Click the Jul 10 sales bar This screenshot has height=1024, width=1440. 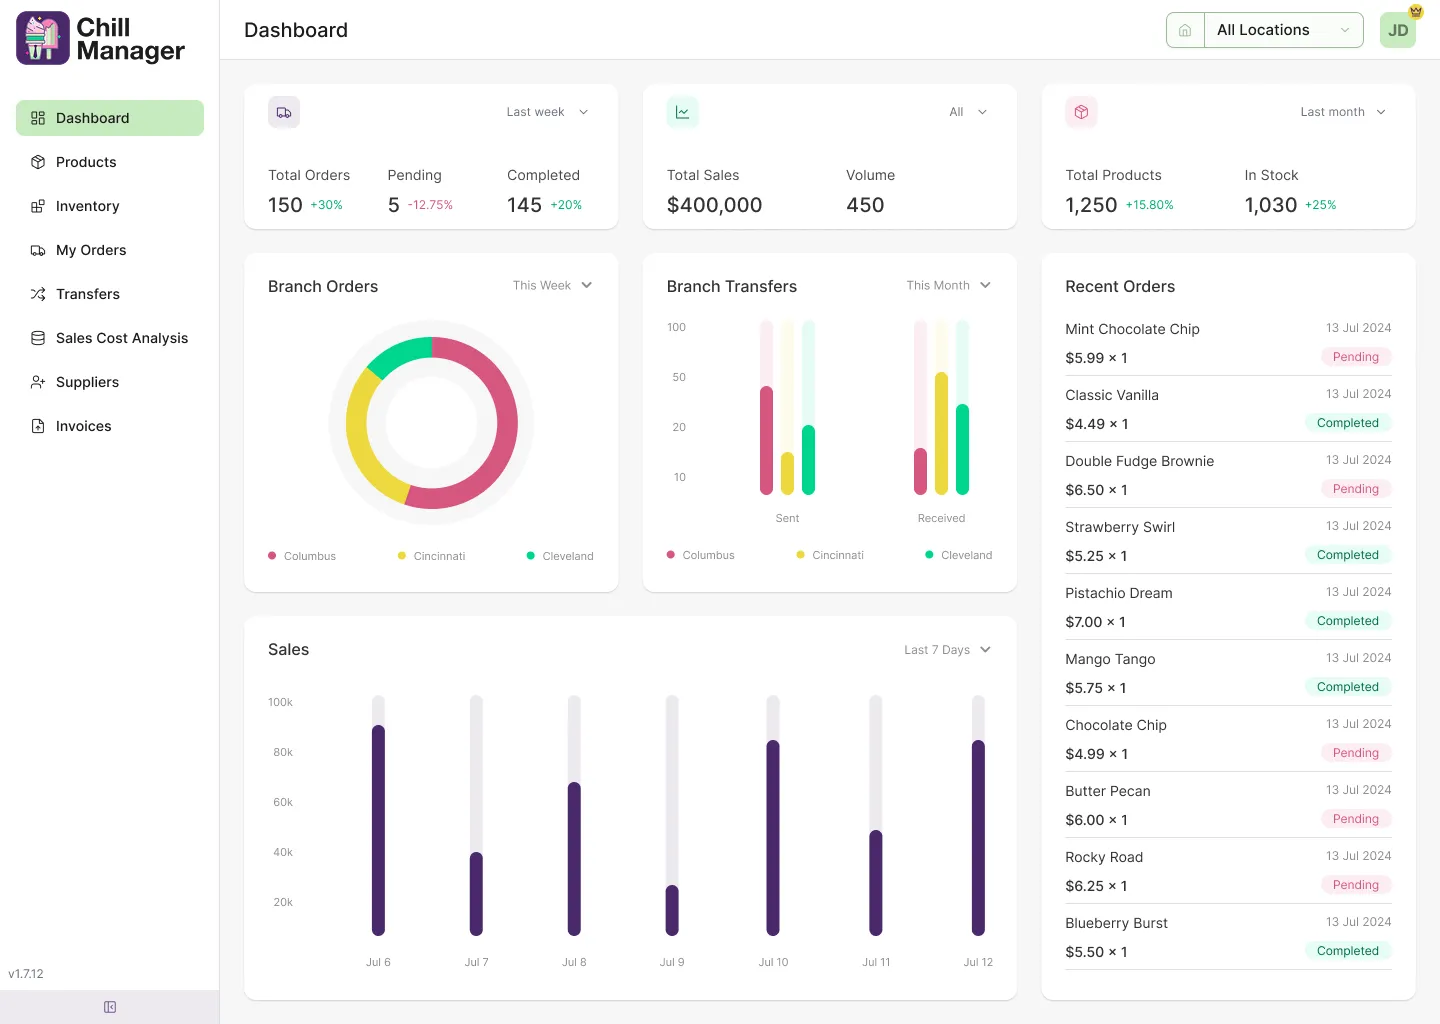(773, 837)
